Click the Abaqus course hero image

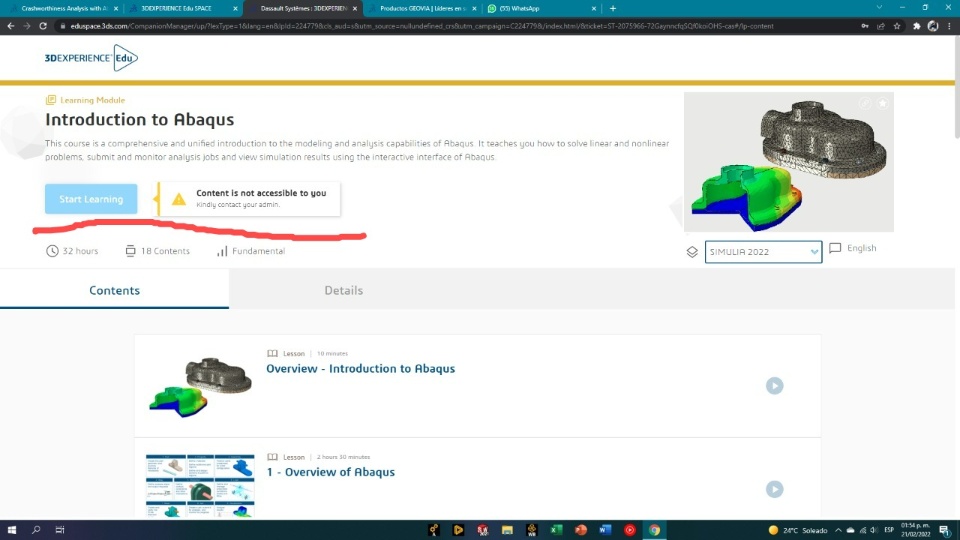[789, 162]
